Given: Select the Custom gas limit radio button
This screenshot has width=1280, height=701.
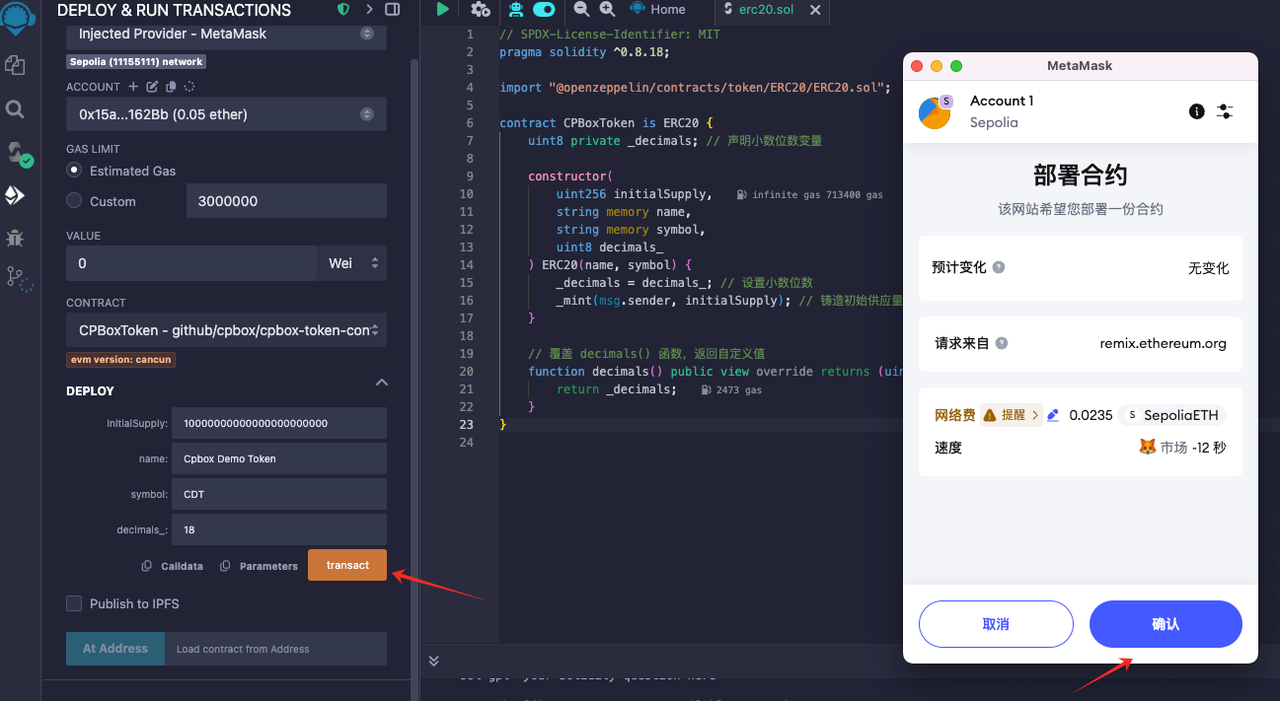Looking at the screenshot, I should click(x=74, y=201).
